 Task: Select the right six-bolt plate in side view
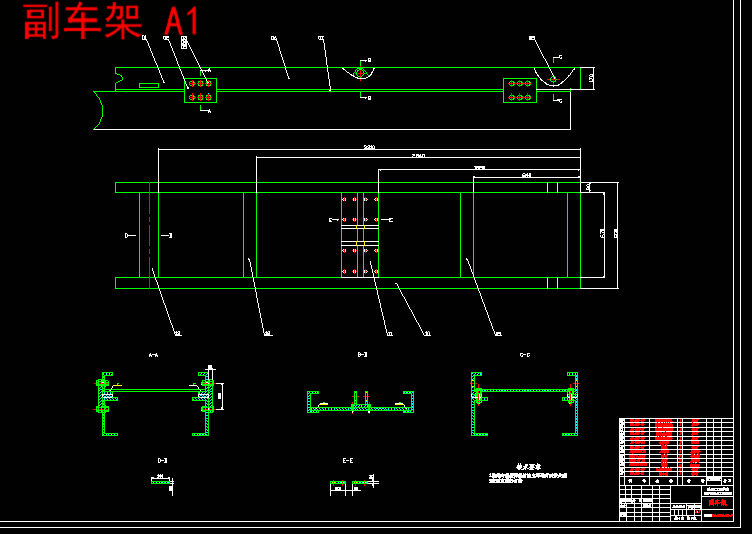click(x=519, y=91)
